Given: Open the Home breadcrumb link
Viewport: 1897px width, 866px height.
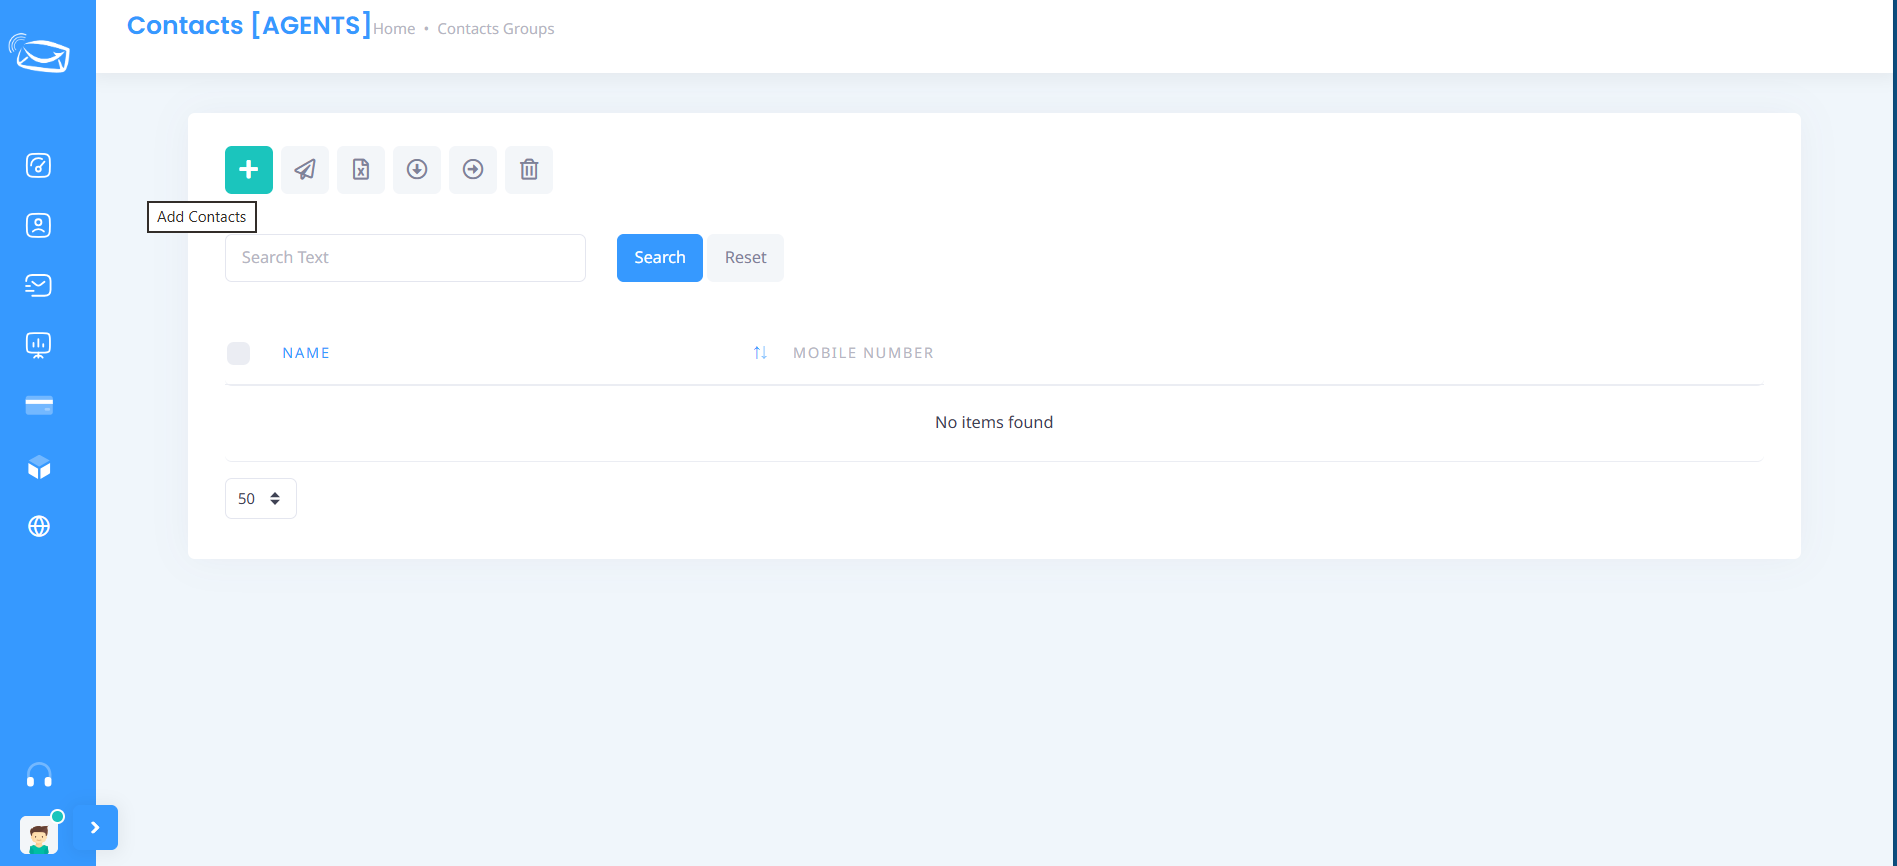Looking at the screenshot, I should [x=394, y=29].
